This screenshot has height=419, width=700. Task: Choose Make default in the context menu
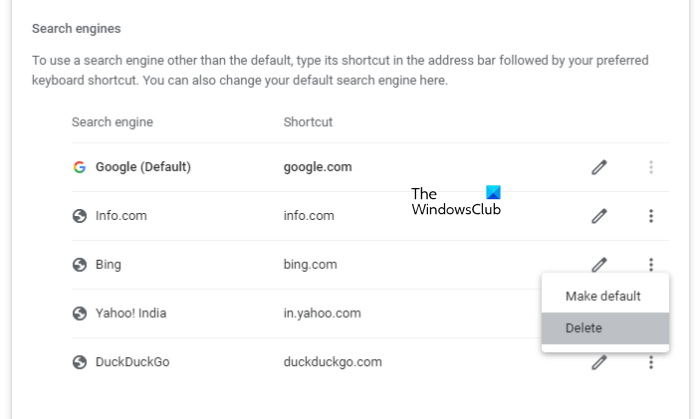pyautogui.click(x=603, y=296)
